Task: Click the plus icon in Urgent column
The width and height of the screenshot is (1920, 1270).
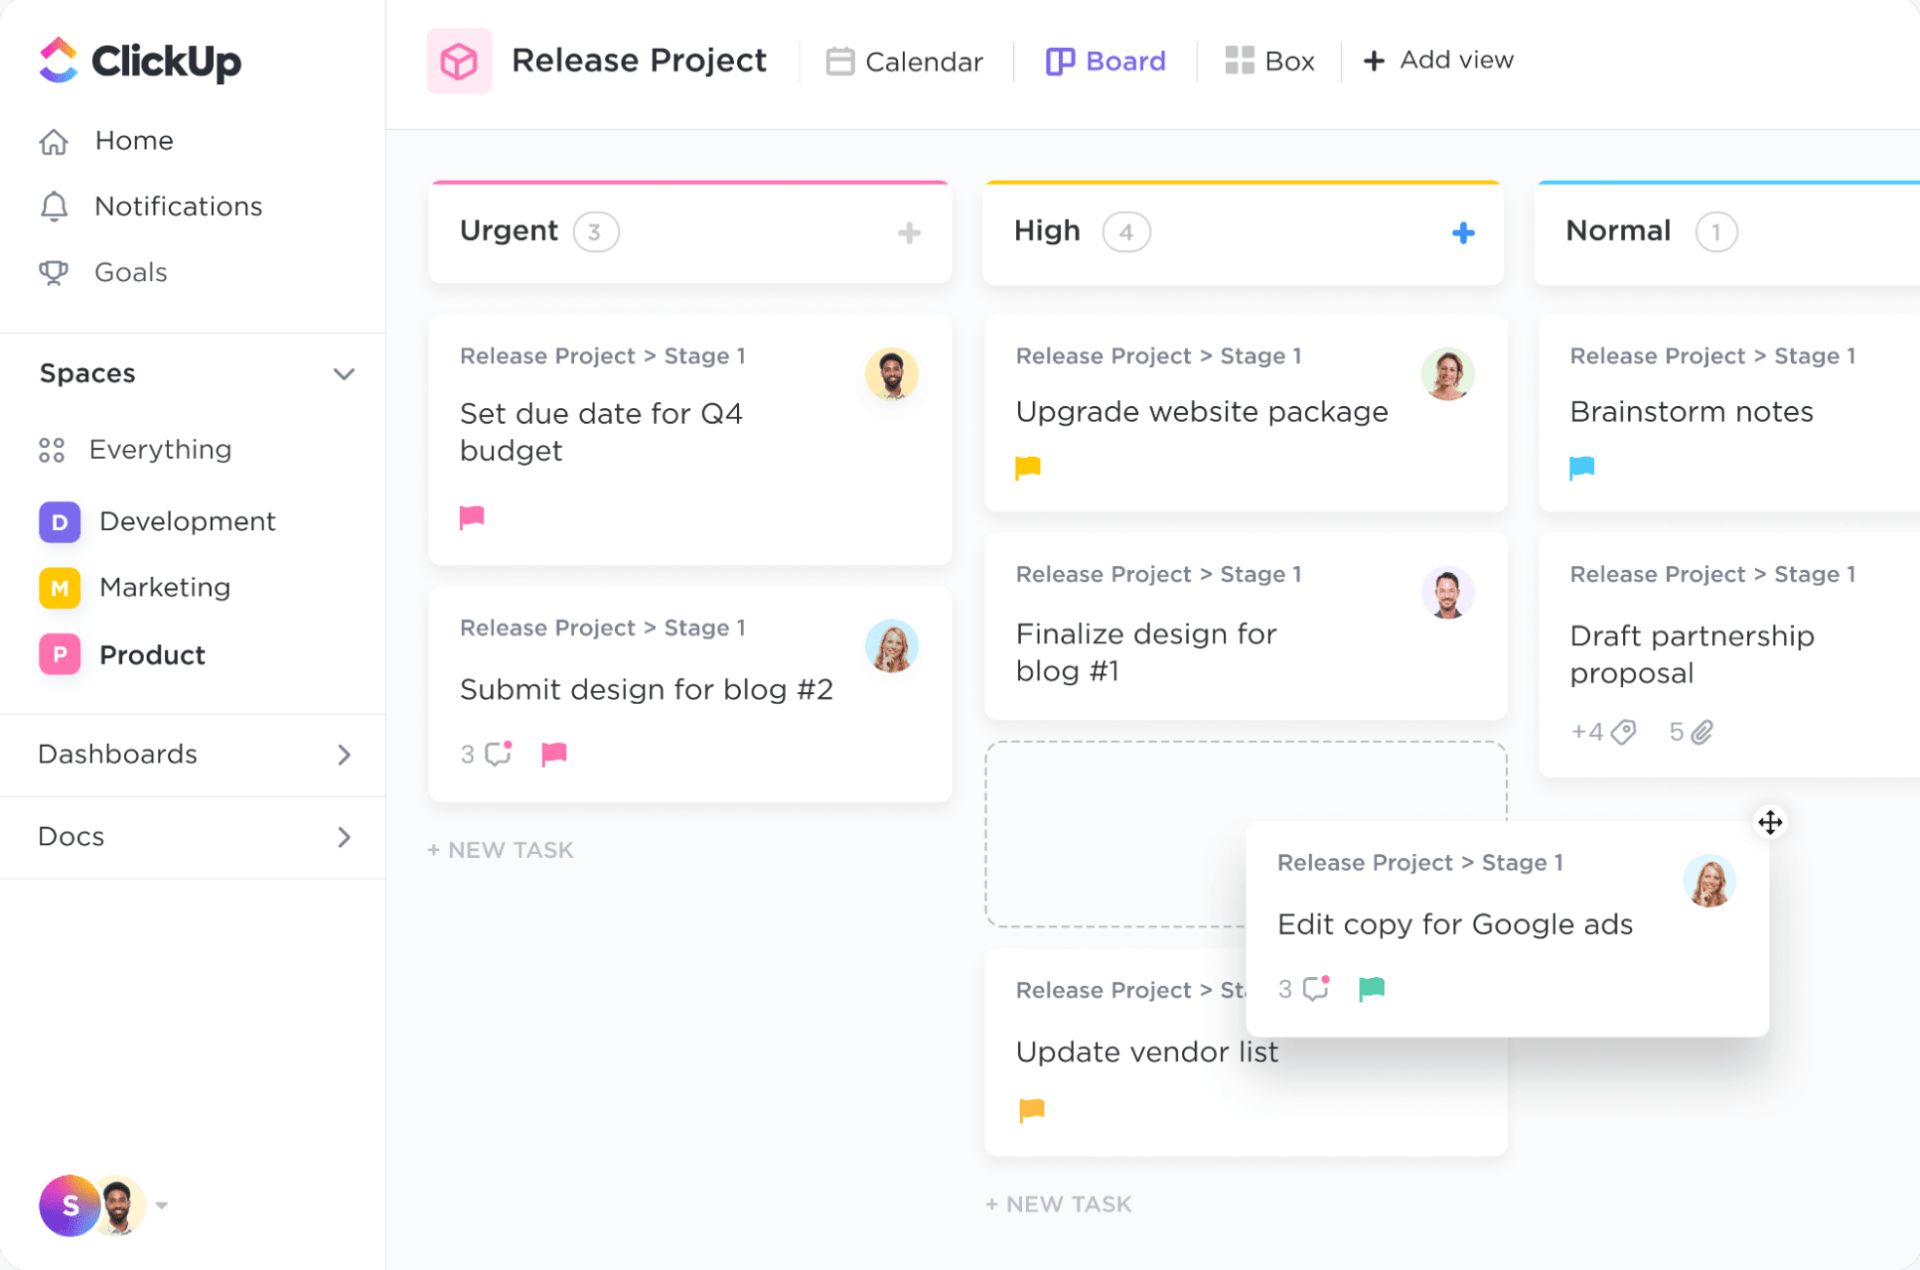Action: (908, 233)
